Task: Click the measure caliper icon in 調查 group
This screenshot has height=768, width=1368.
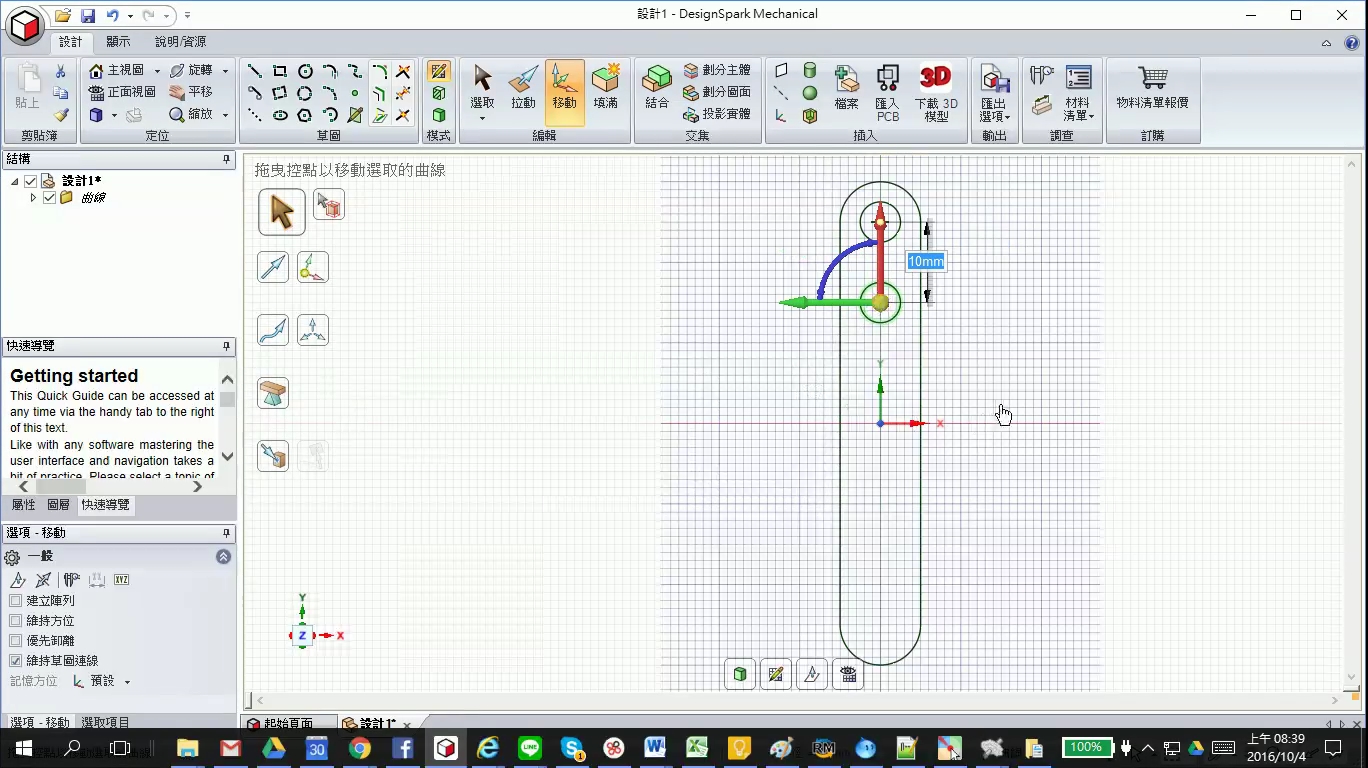Action: tap(1042, 75)
